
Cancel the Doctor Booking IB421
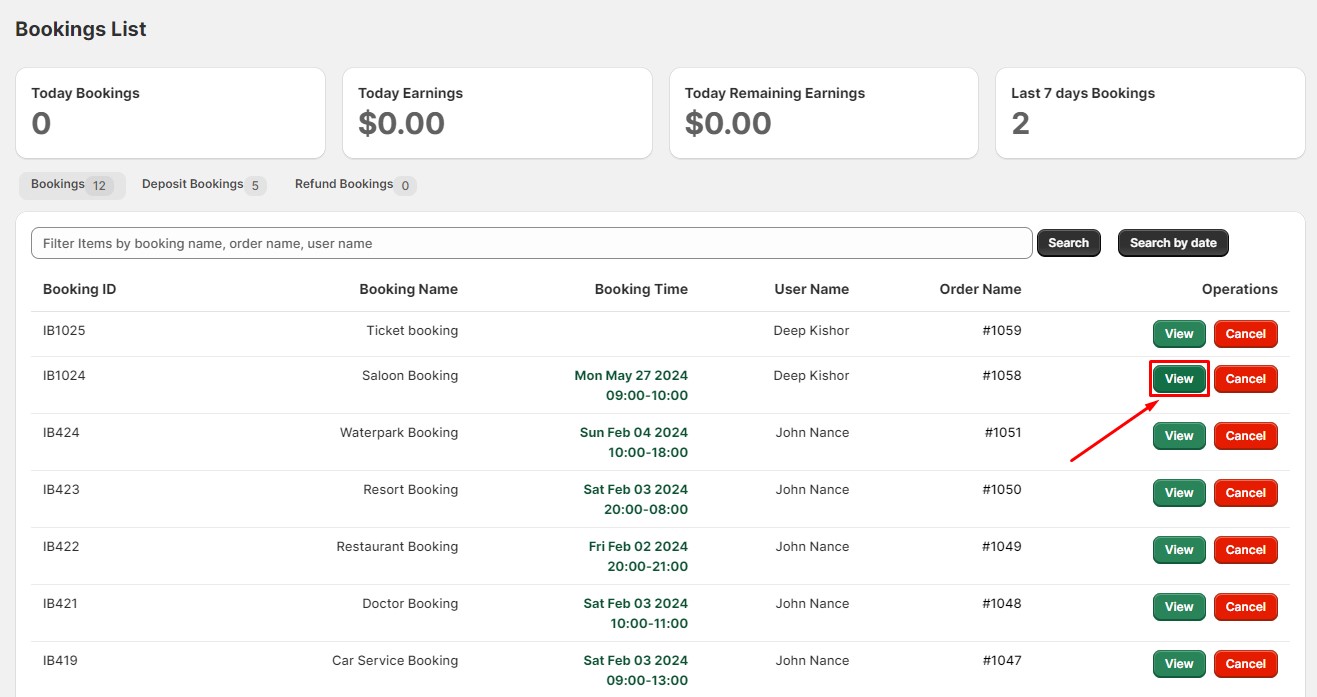[x=1245, y=607]
